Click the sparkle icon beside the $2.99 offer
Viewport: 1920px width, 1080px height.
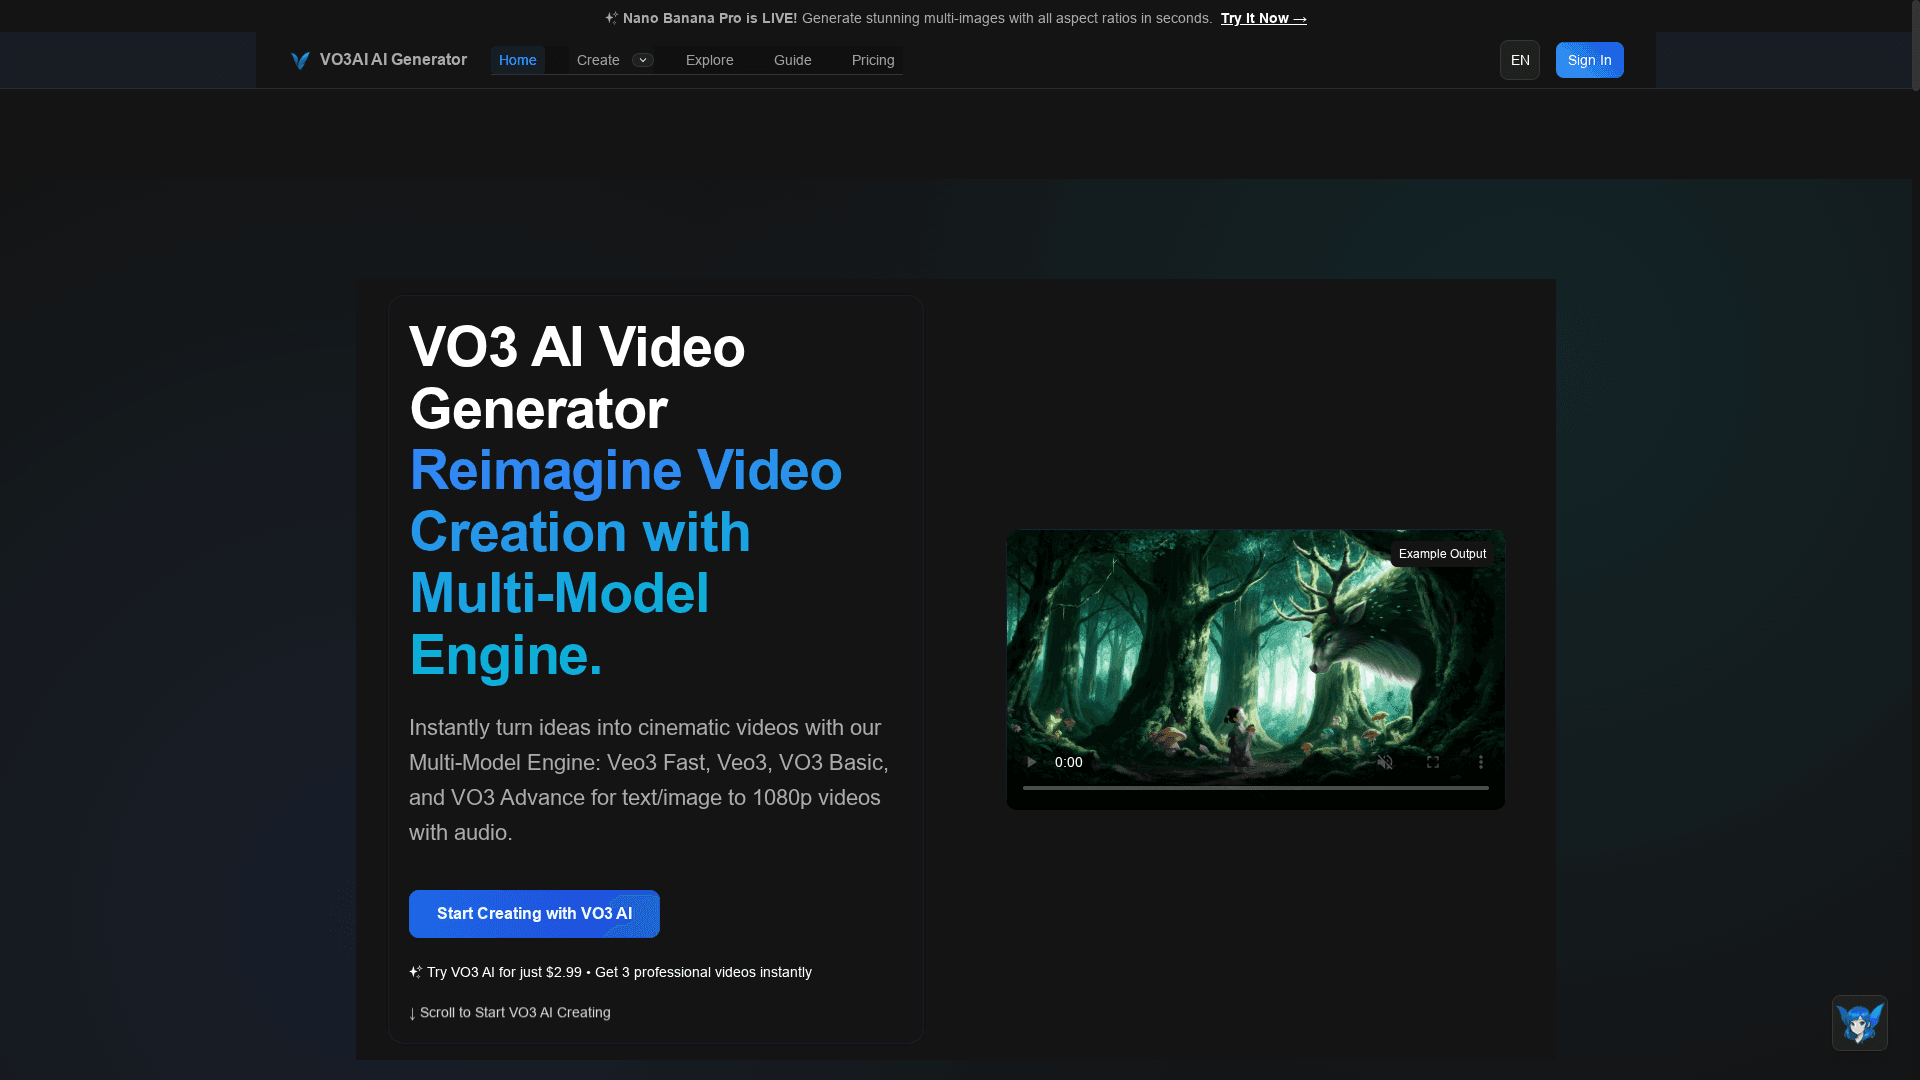click(x=415, y=971)
